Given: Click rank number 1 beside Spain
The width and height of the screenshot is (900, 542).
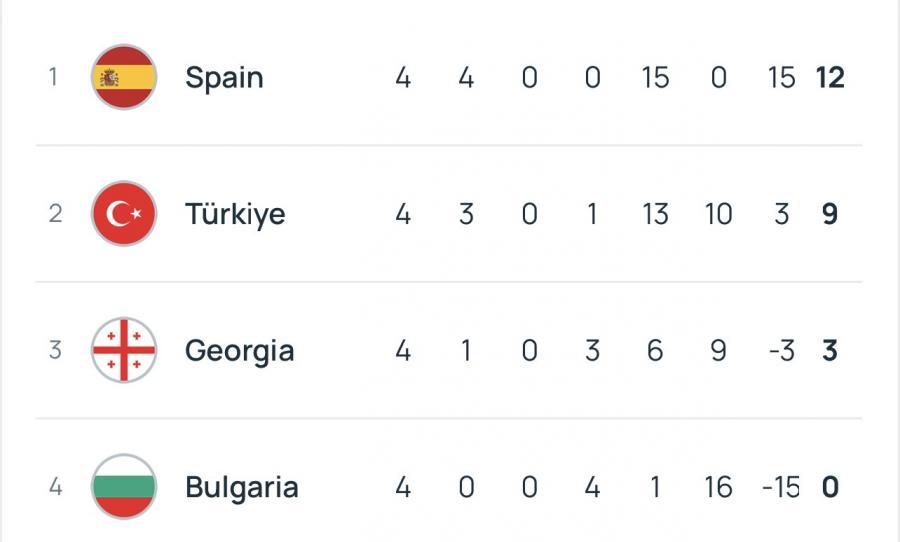Looking at the screenshot, I should click(54, 77).
